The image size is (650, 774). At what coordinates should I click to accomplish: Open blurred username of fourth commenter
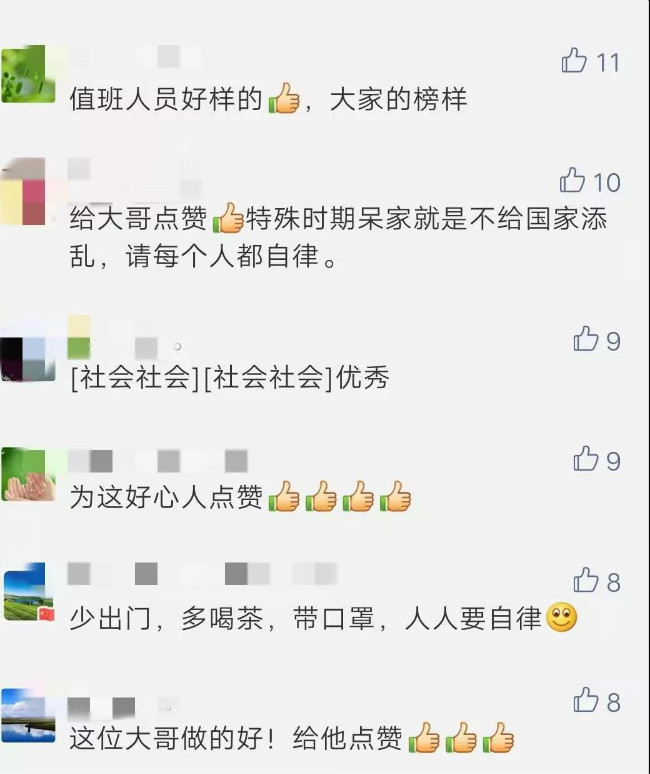coord(157,461)
